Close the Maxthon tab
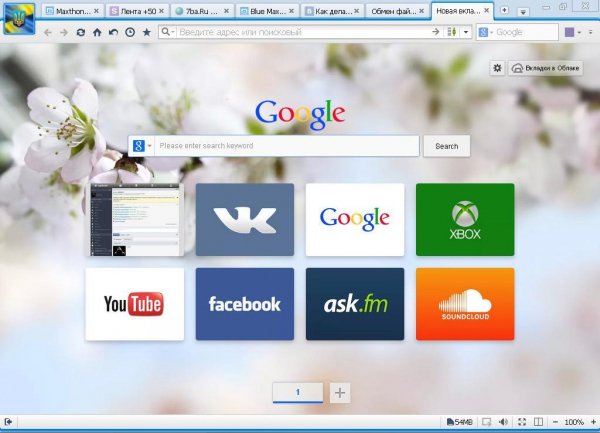The image size is (600, 433). click(x=96, y=11)
